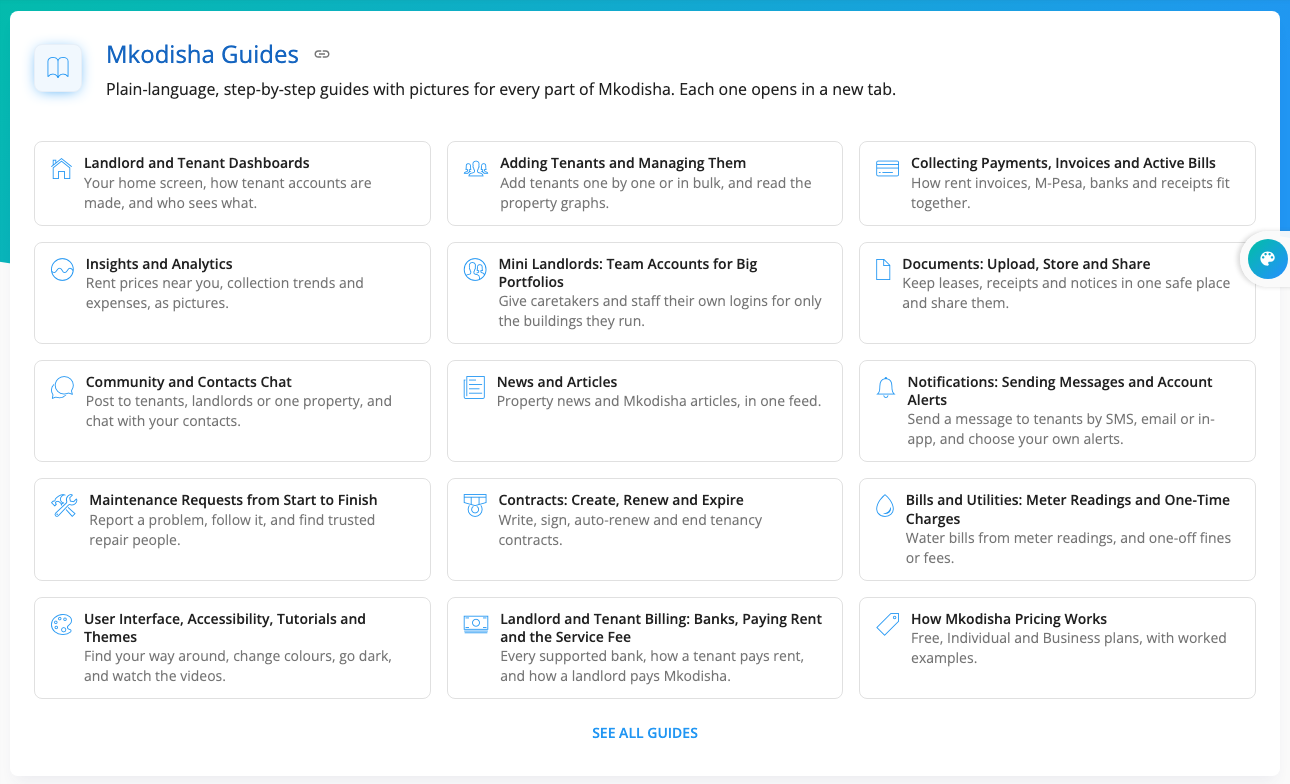This screenshot has width=1290, height=784.
Task: Open Contracts: Create, Renew and Expire guide
Action: point(621,500)
